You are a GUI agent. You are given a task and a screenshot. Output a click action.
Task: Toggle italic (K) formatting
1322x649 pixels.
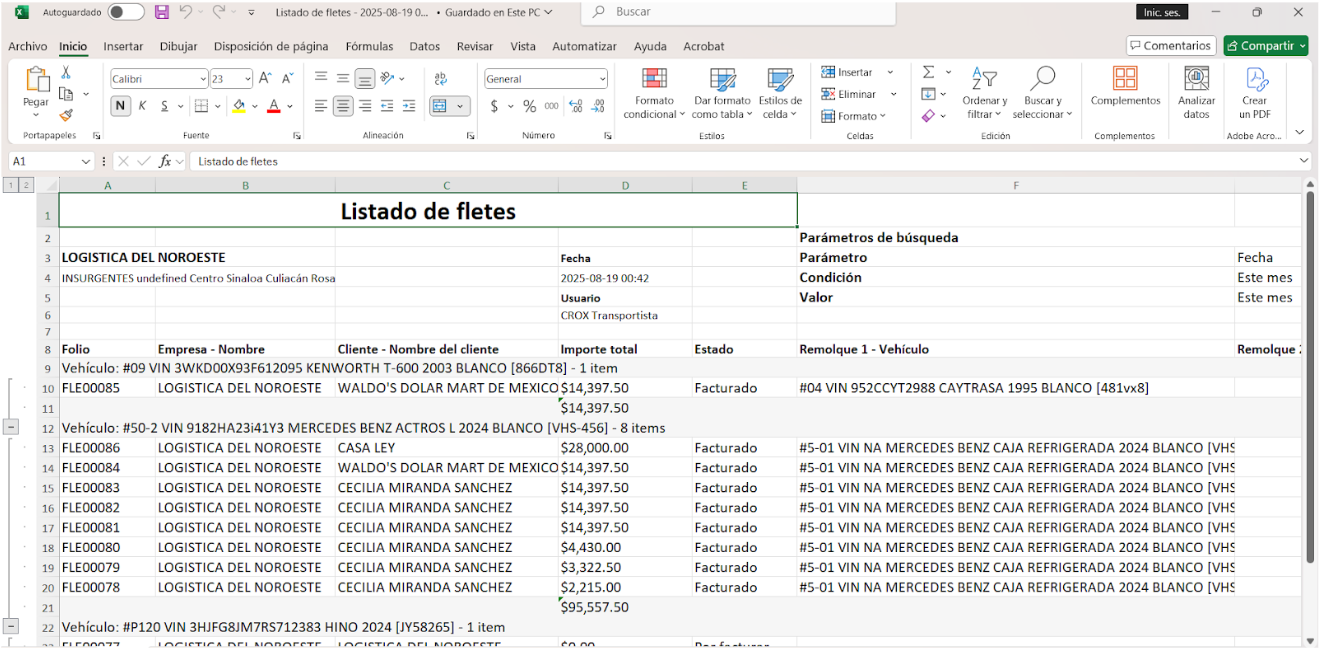click(142, 106)
